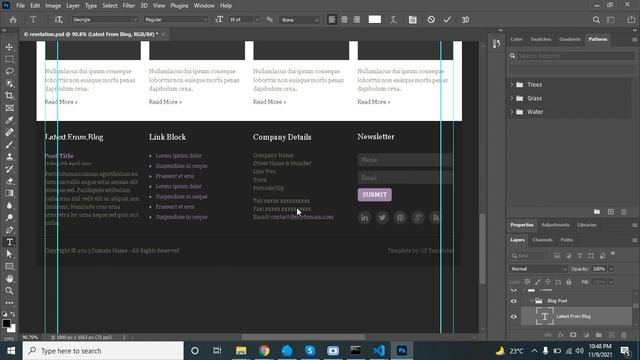The height and width of the screenshot is (360, 640).
Task: Add layer style fx button
Action: [x=561, y=335]
